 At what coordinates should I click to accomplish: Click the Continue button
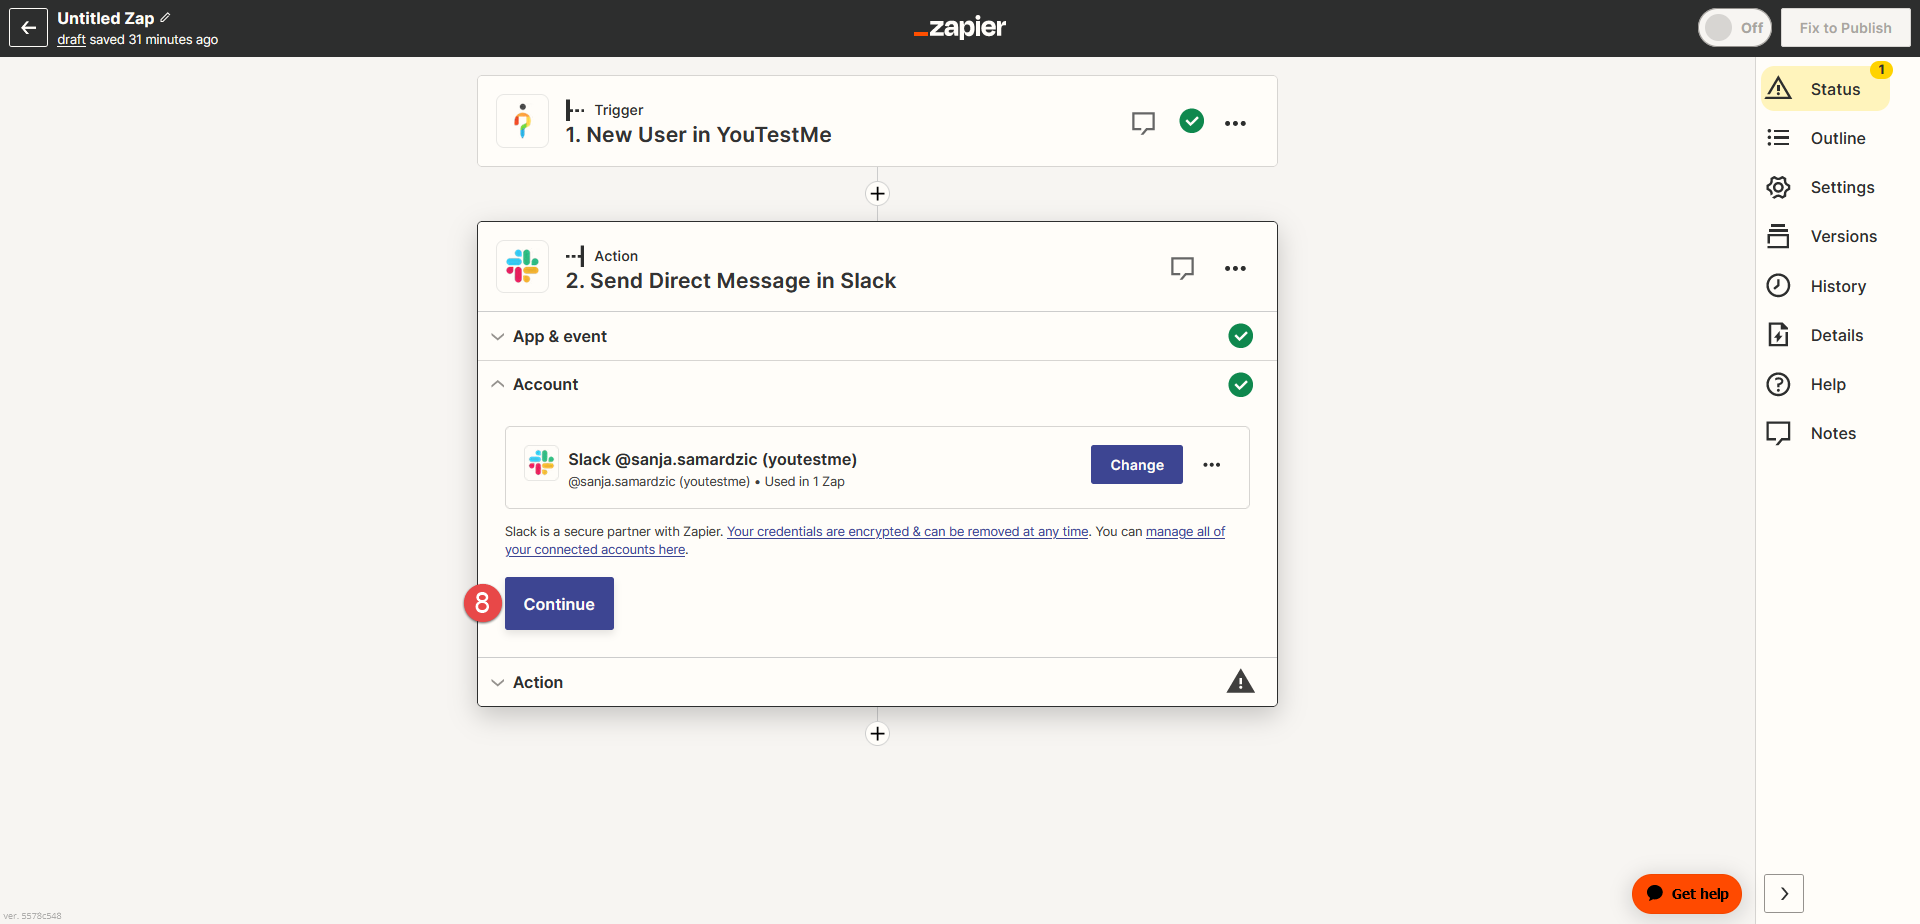[559, 604]
